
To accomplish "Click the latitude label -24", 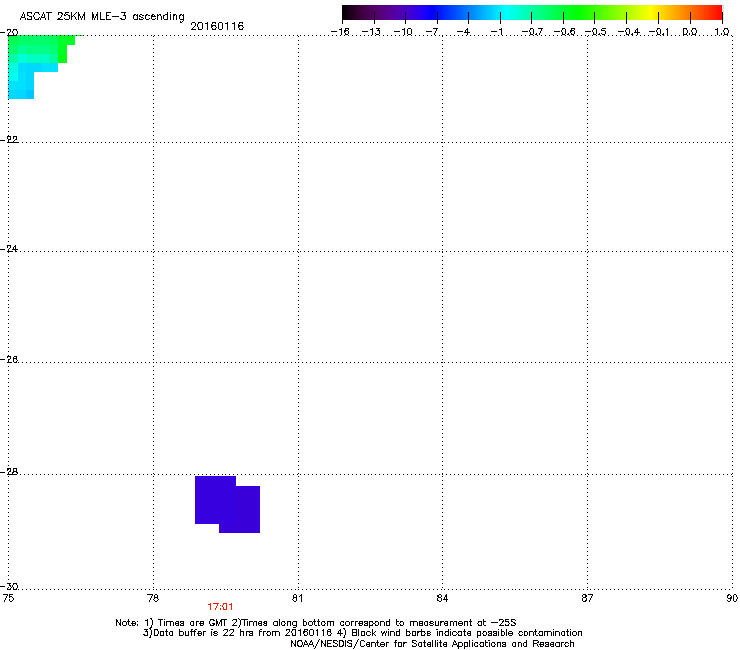I will [x=9, y=249].
